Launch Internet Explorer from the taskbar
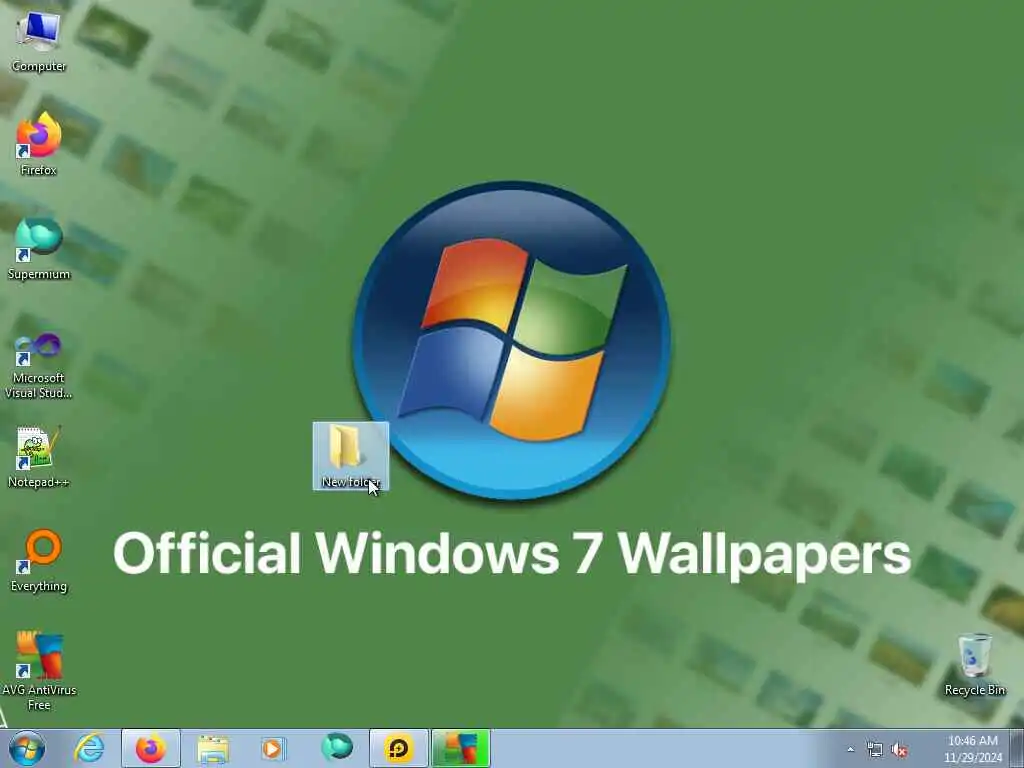1024x768 pixels. click(x=89, y=748)
